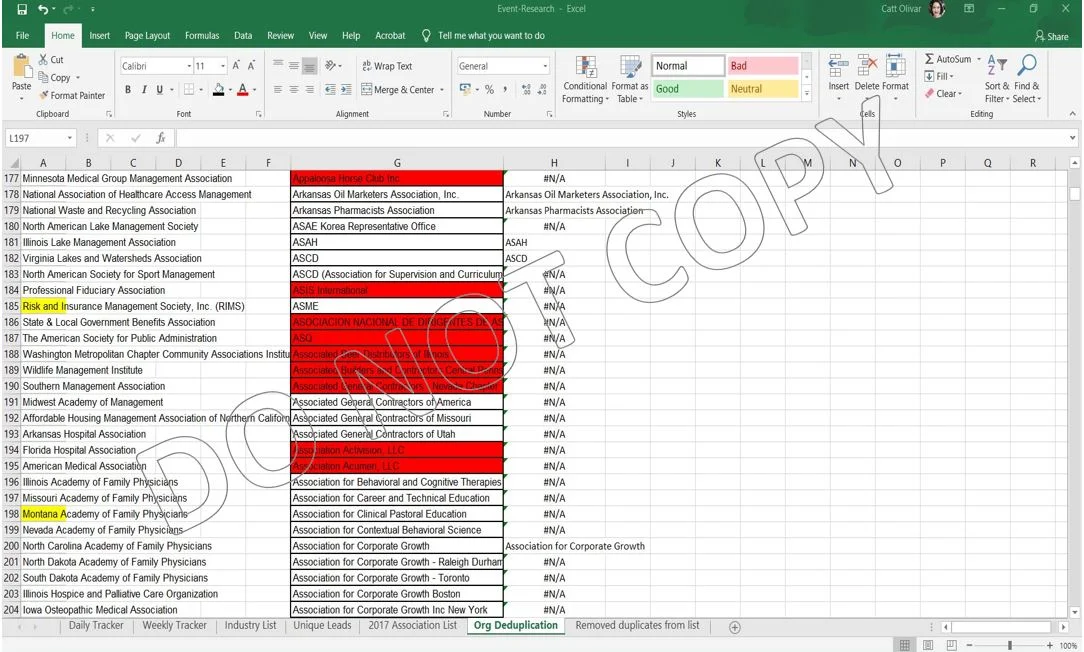
Task: Increase indent icon
Action: point(346,89)
